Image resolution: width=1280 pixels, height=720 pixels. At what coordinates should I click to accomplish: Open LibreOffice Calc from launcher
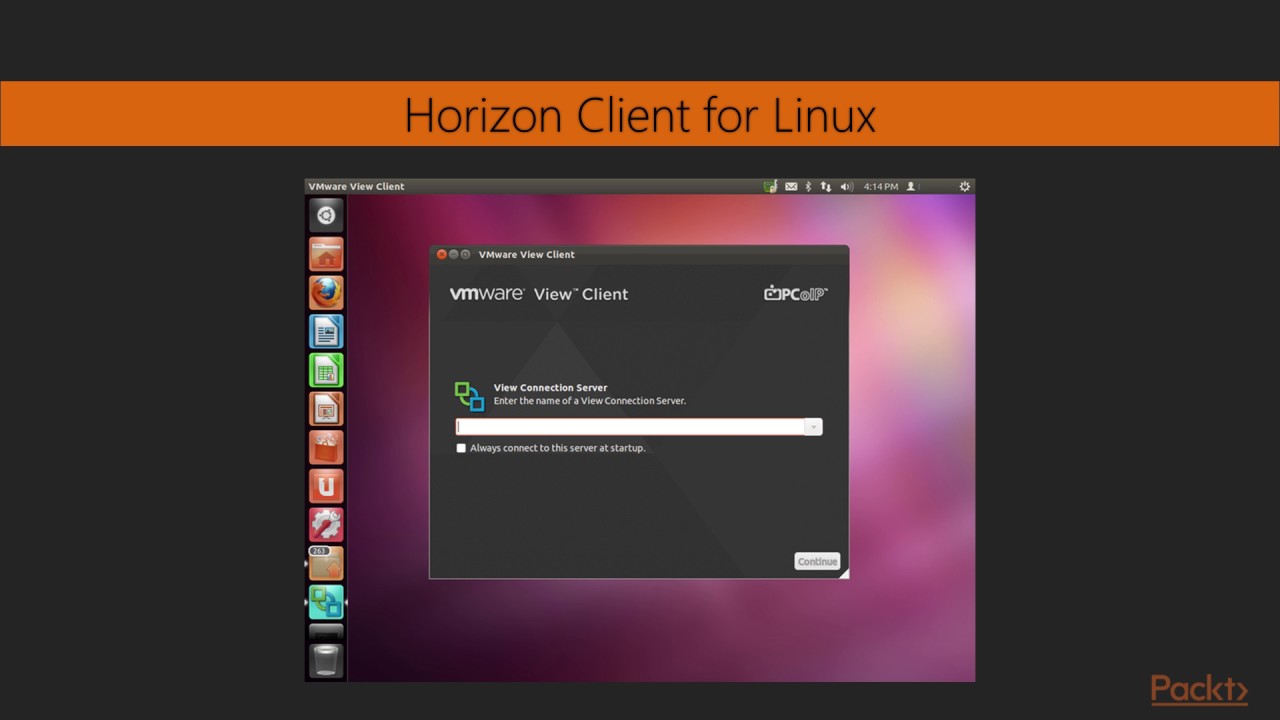click(x=325, y=370)
